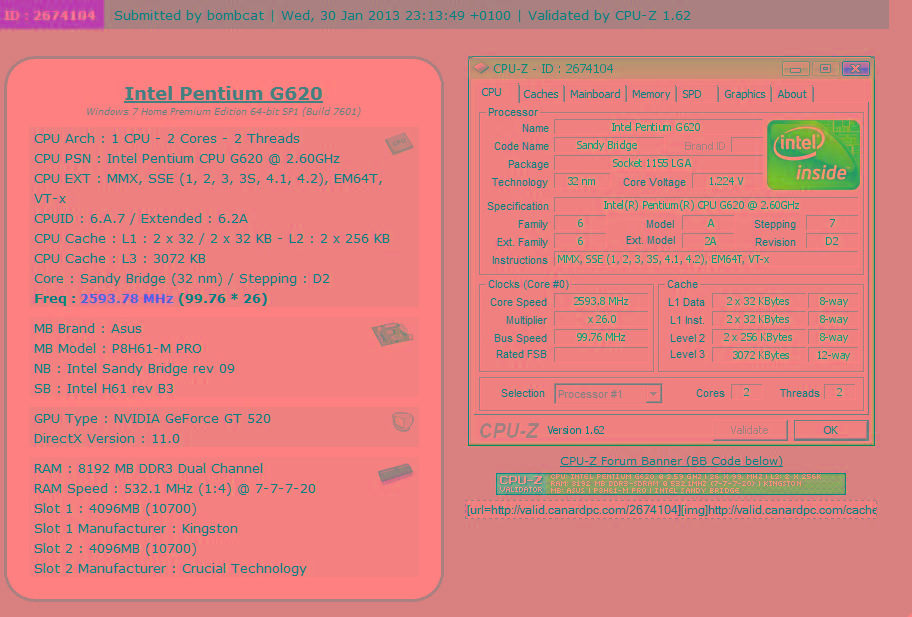
Task: Click the Revision field D2
Action: (x=832, y=241)
